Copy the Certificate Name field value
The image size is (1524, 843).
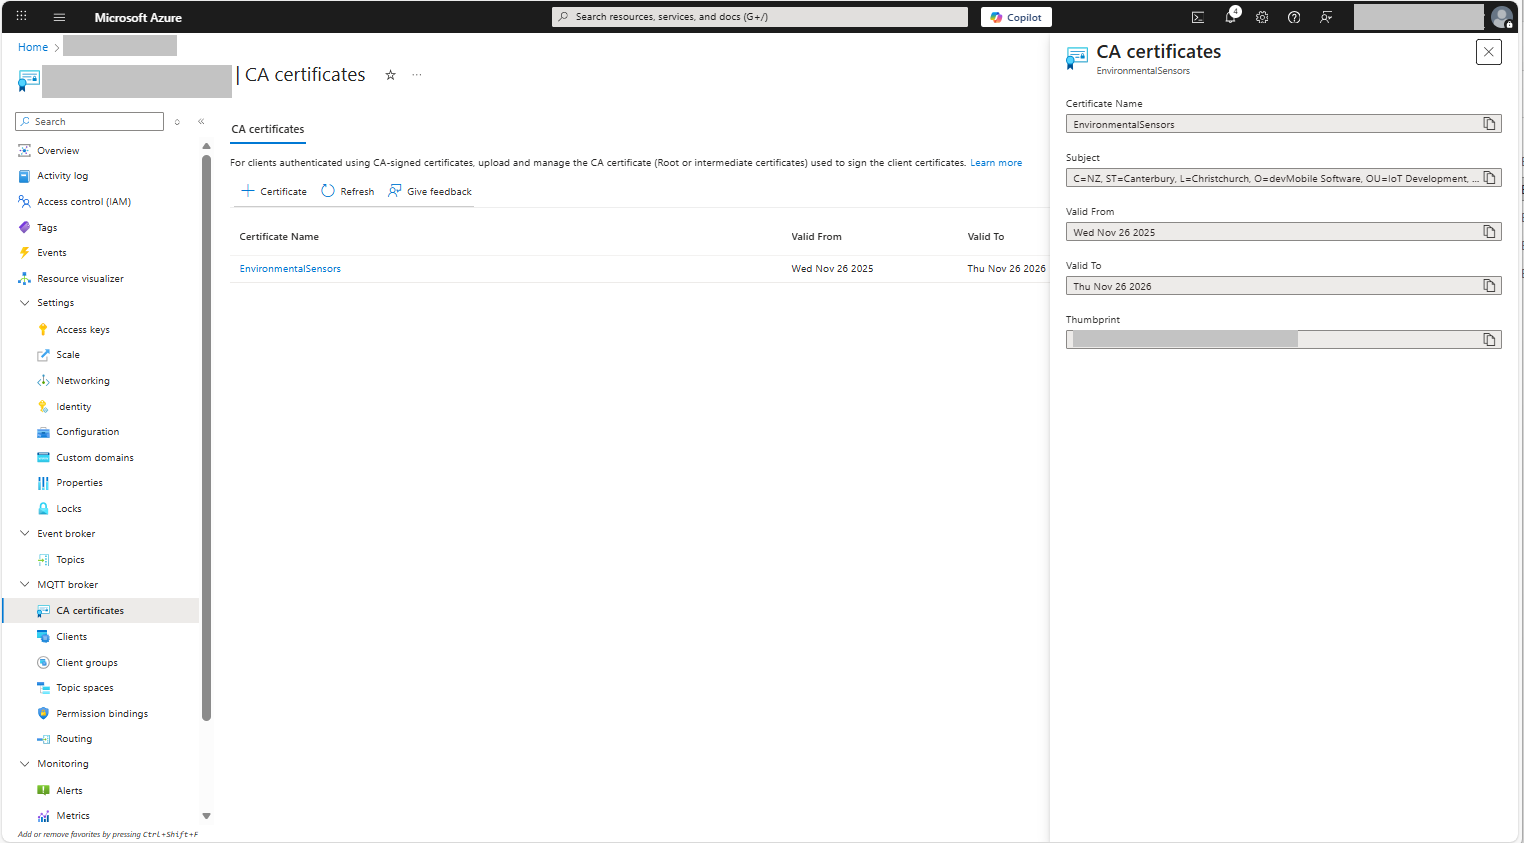pos(1489,124)
